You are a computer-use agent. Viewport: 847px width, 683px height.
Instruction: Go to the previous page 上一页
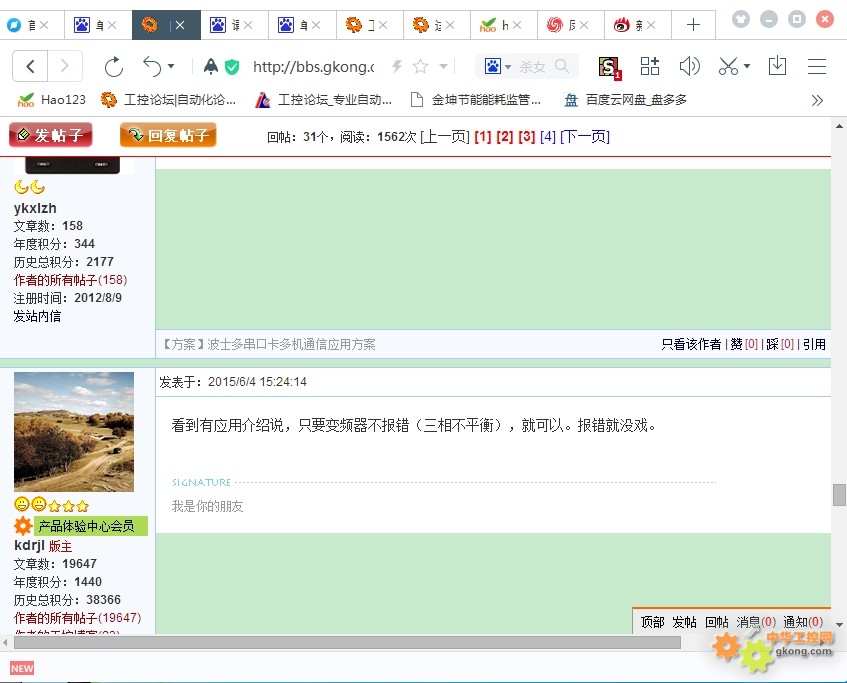[x=445, y=137]
